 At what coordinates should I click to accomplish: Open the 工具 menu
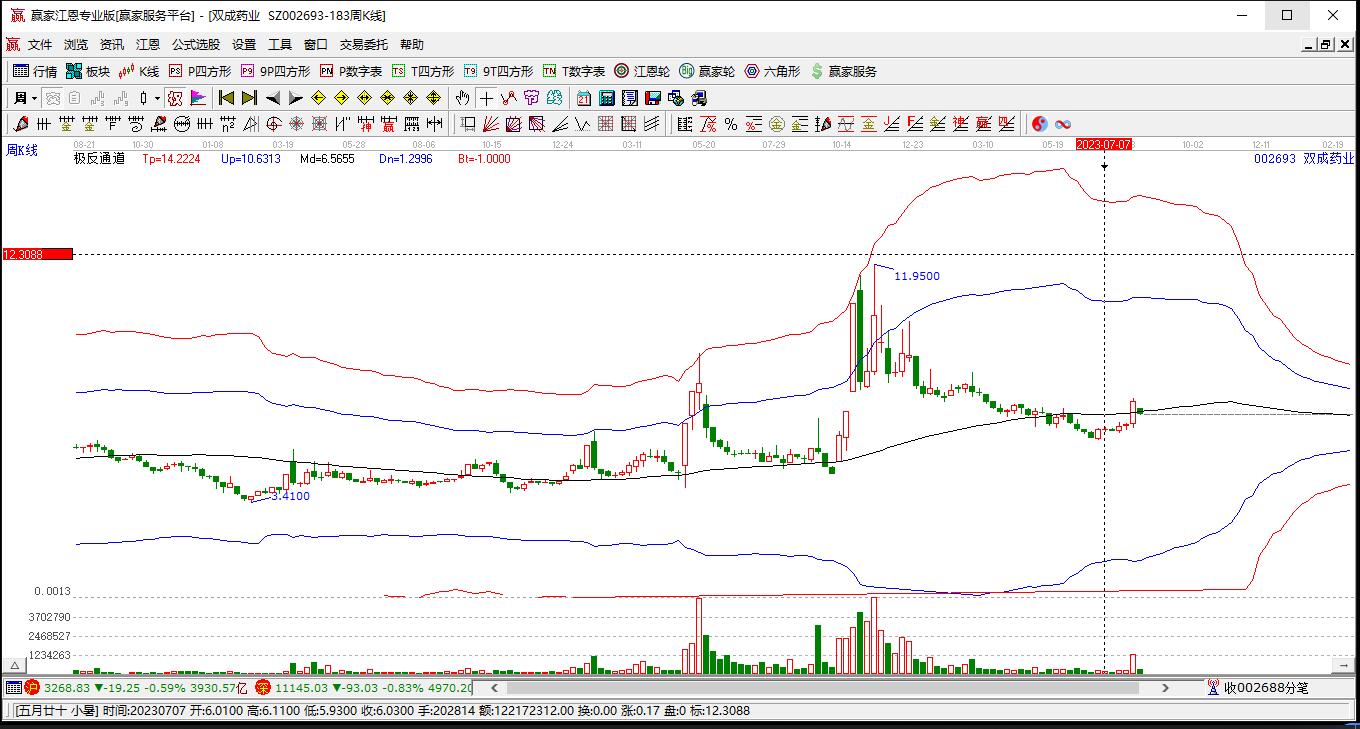click(280, 45)
